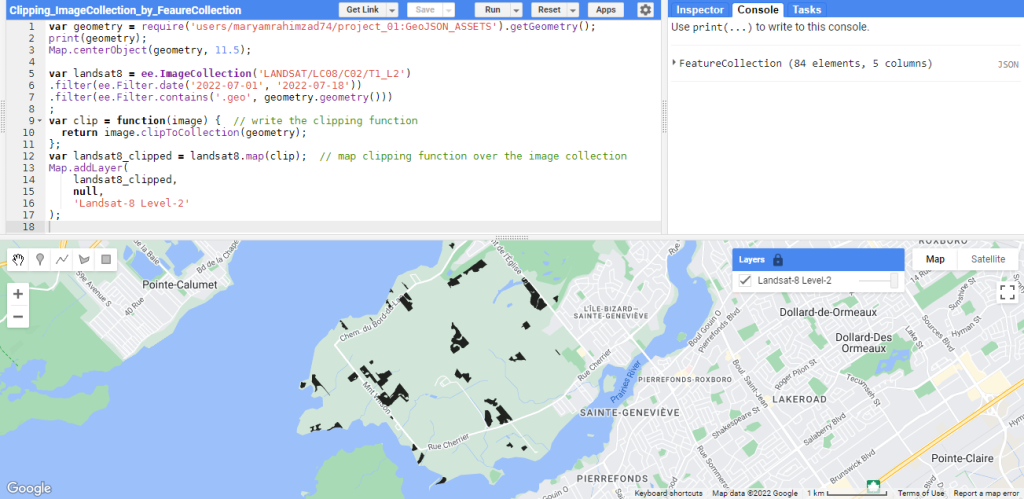Select the draw rectangle tool
Viewport: 1024px width, 499px height.
click(106, 260)
